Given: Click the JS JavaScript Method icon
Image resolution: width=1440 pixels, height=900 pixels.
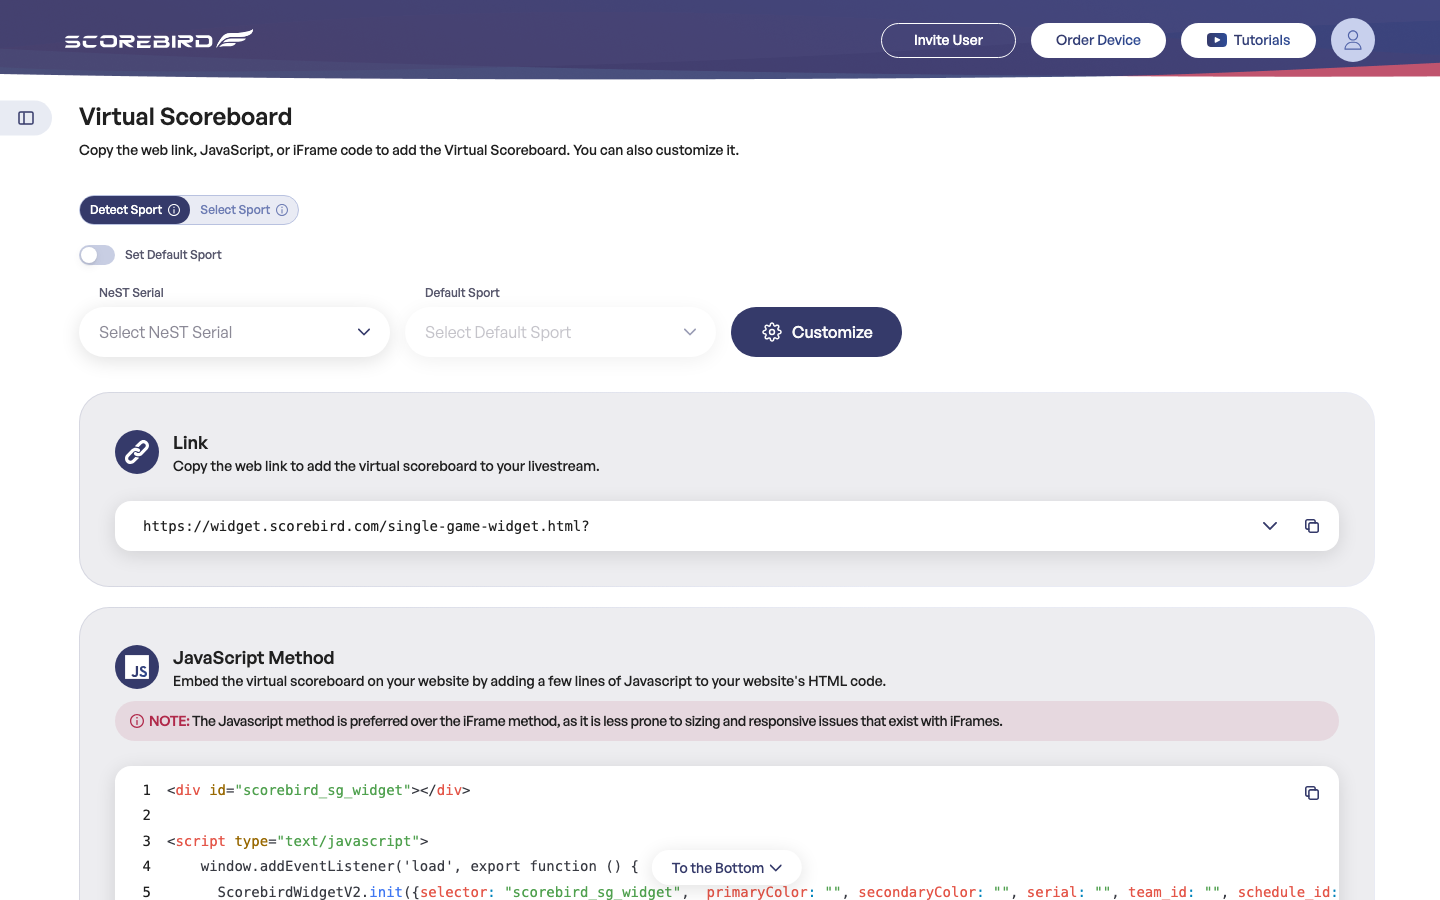Looking at the screenshot, I should pyautogui.click(x=137, y=667).
